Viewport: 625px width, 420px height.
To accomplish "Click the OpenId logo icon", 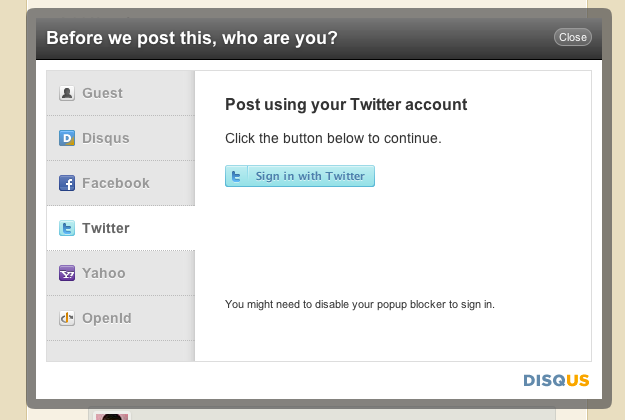I will pyautogui.click(x=67, y=319).
